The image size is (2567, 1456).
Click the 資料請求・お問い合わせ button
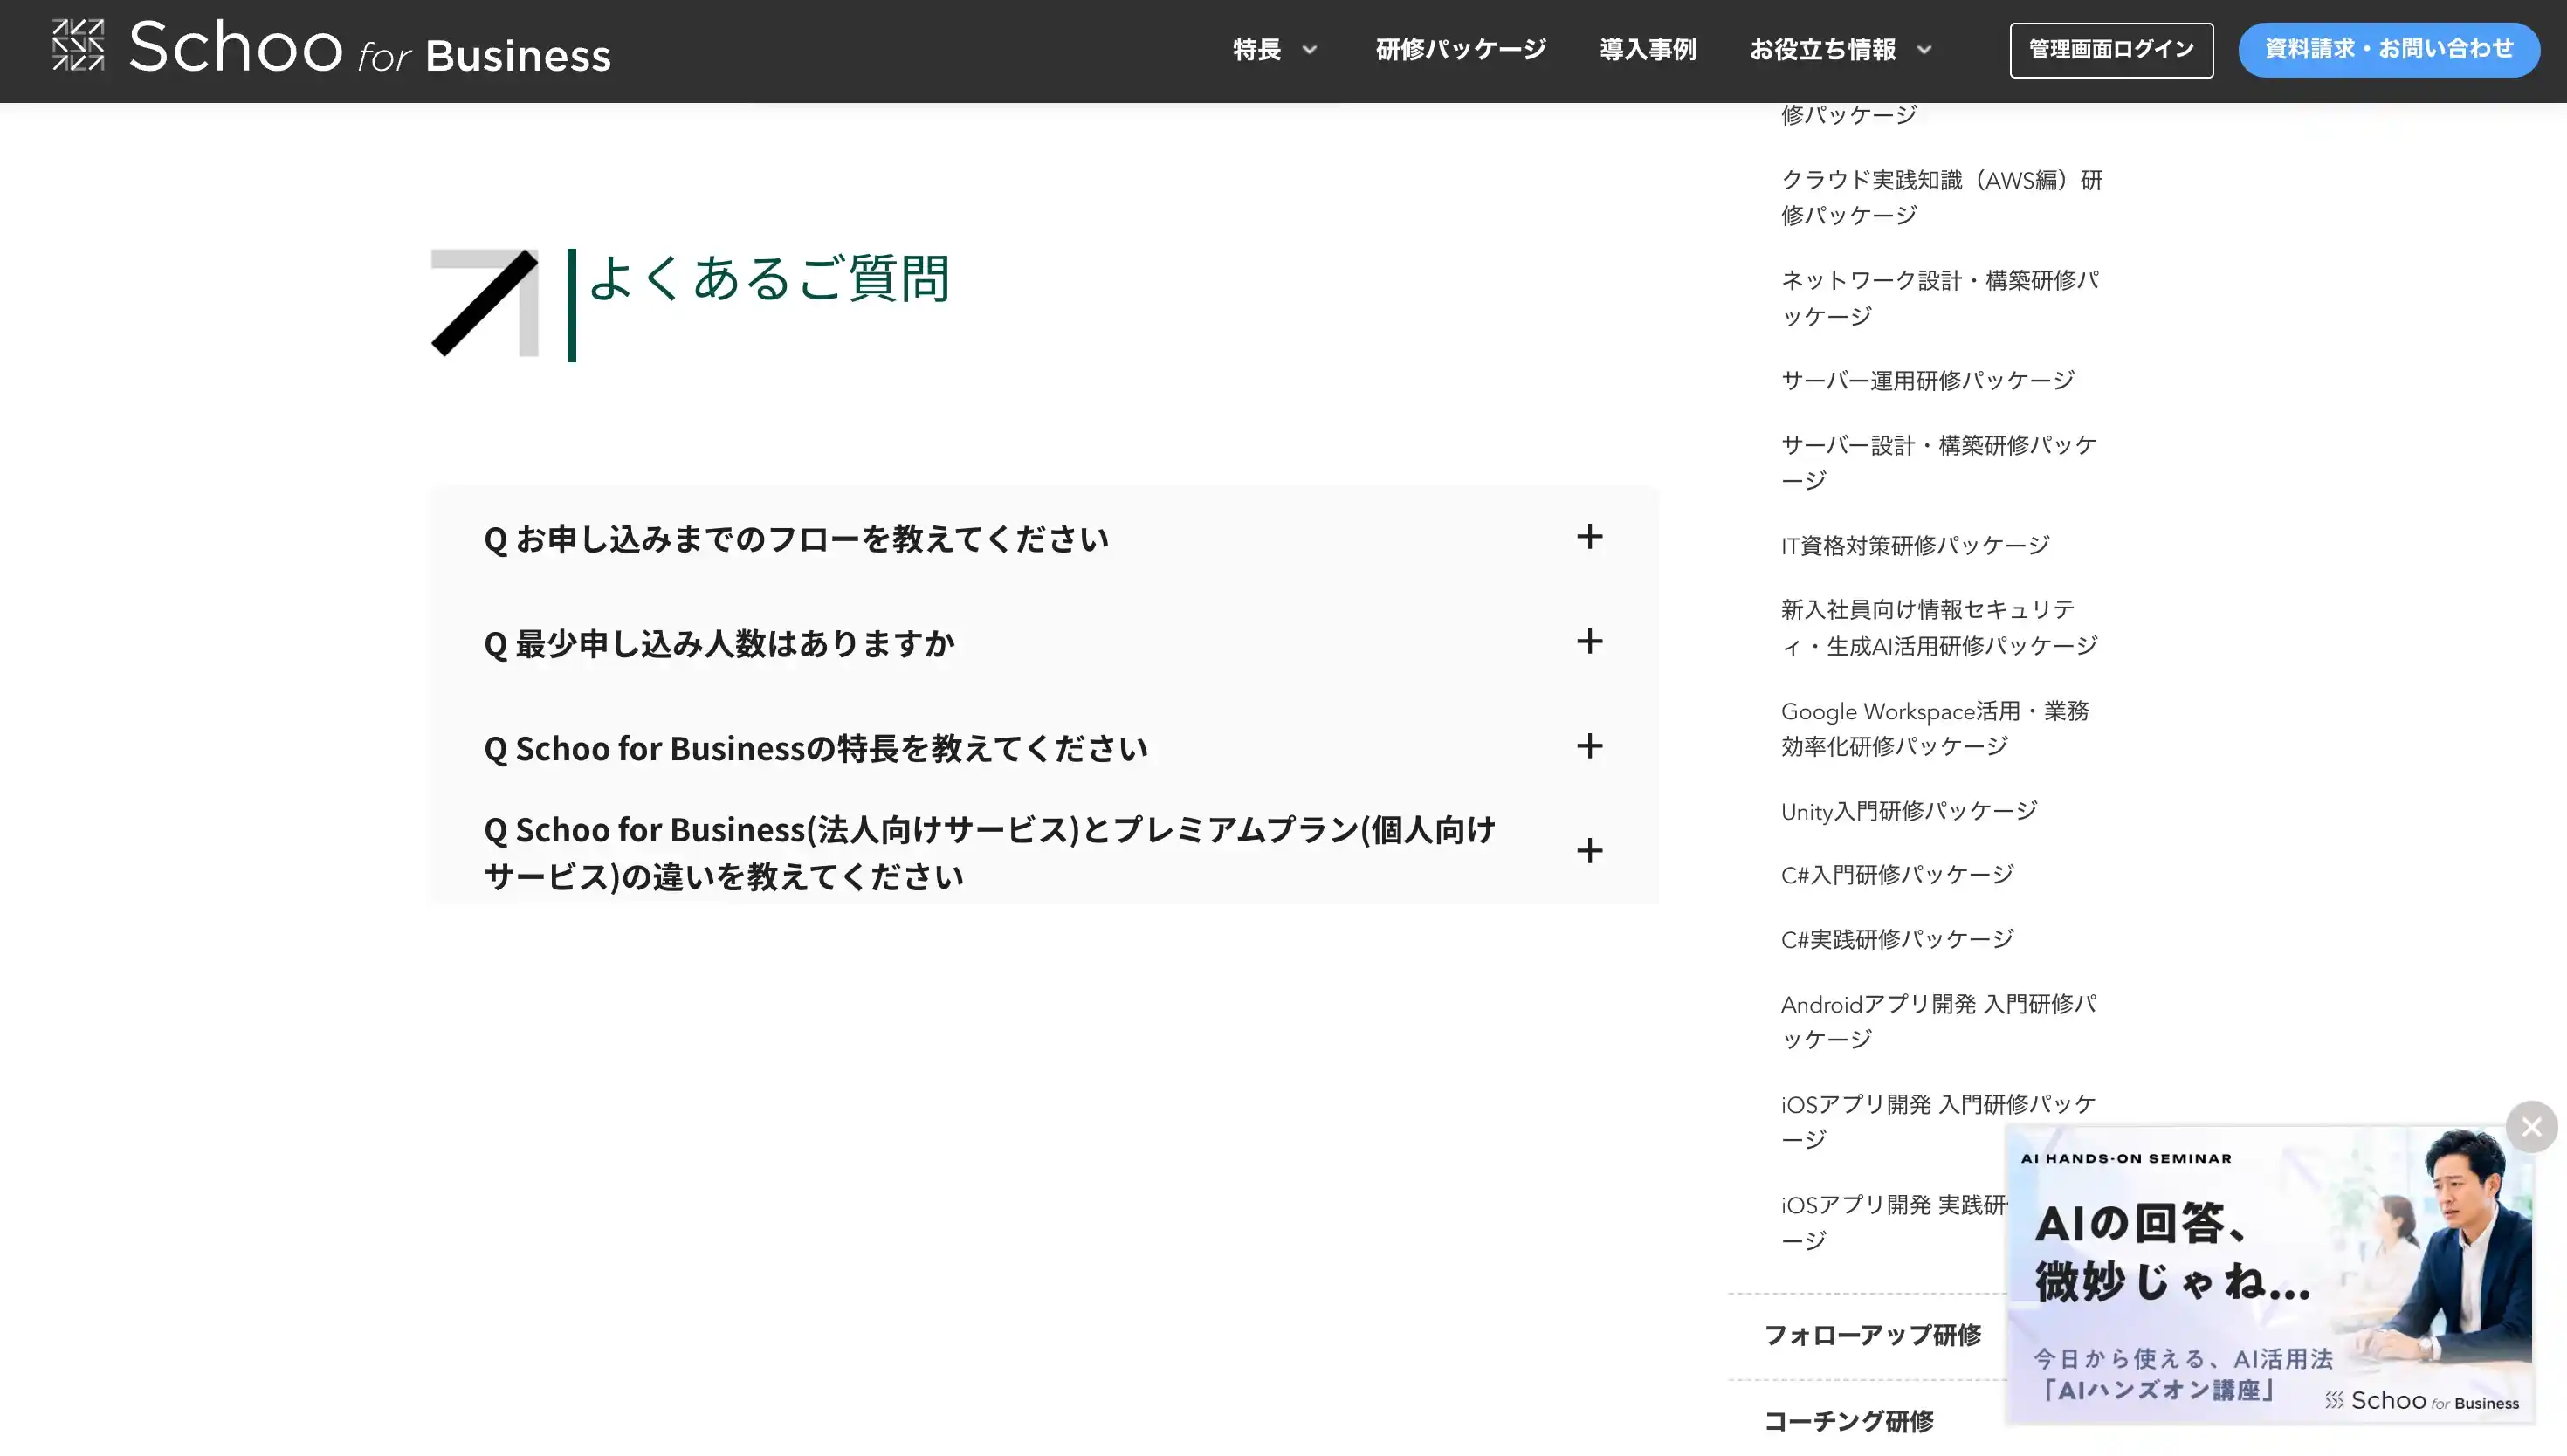[x=2388, y=50]
